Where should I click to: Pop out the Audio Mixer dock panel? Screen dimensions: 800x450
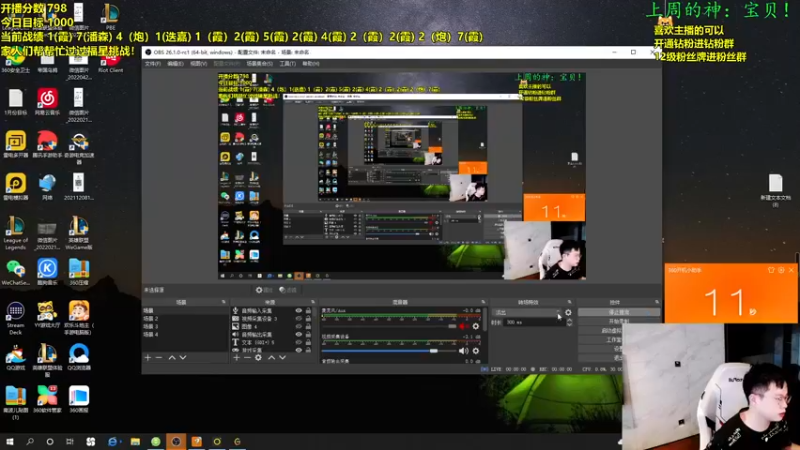(x=483, y=302)
